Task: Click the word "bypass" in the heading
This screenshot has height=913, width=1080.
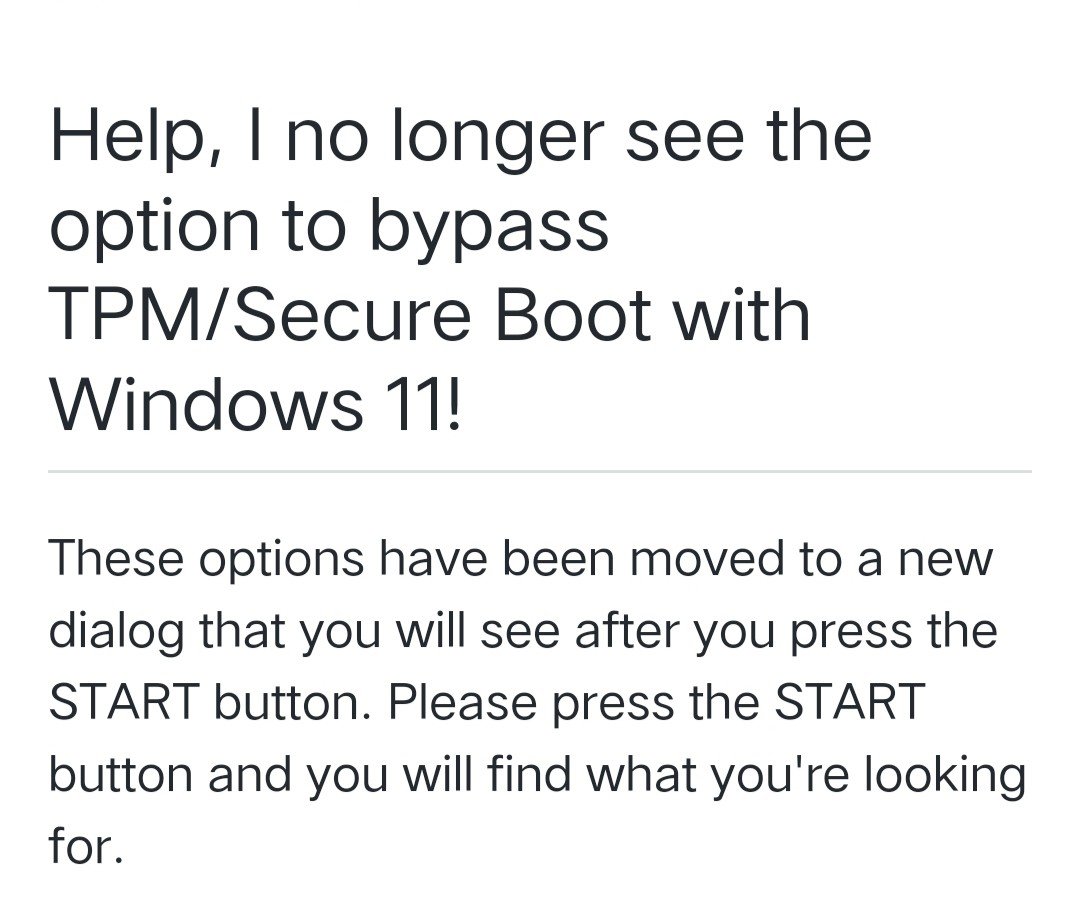Action: click(x=488, y=228)
